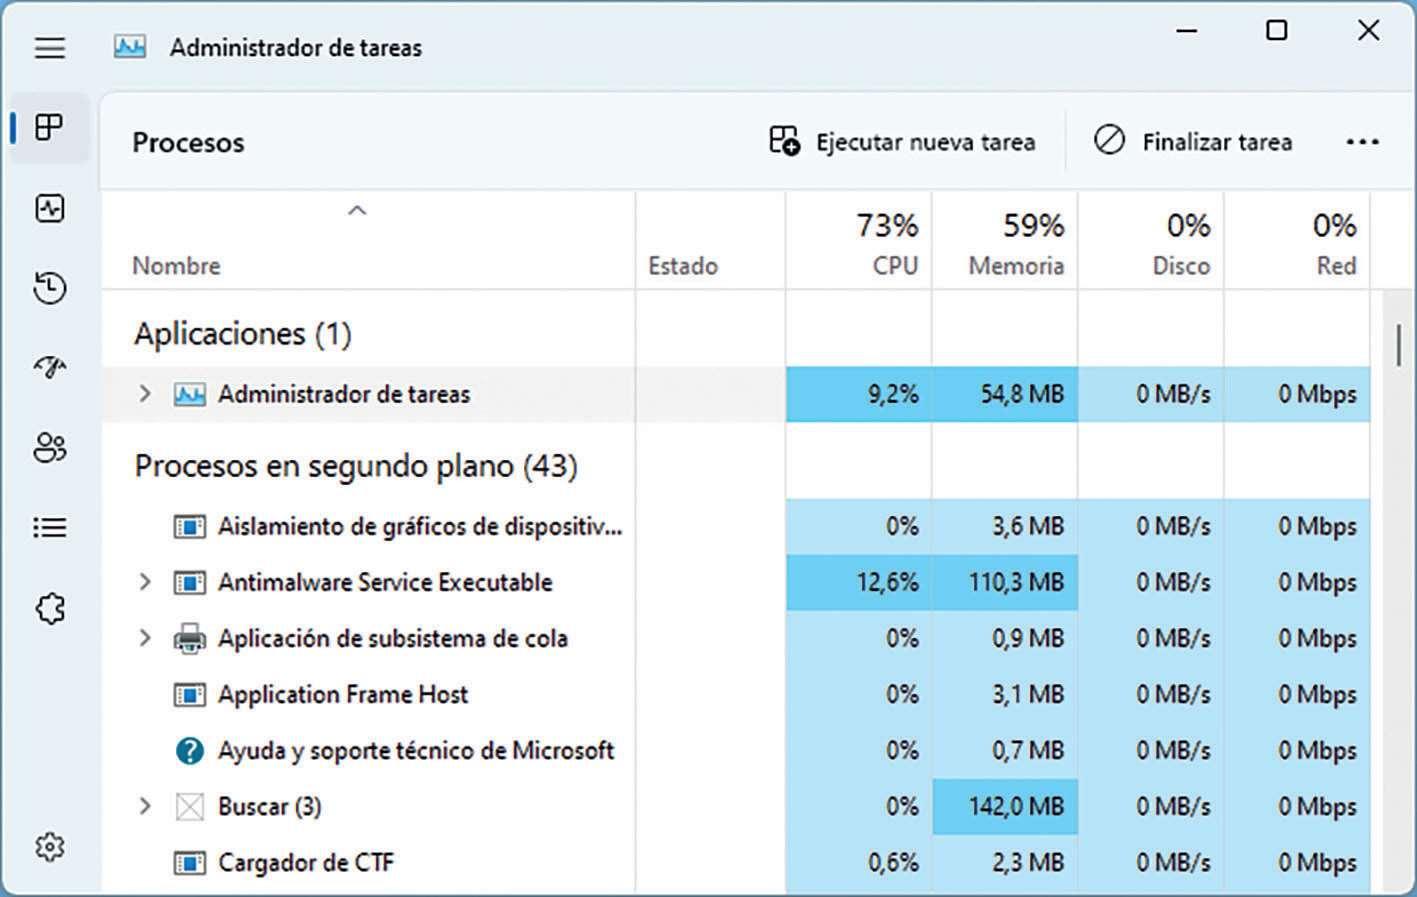The height and width of the screenshot is (897, 1417).
Task: Click the 12,6% CPU value
Action: (887, 582)
